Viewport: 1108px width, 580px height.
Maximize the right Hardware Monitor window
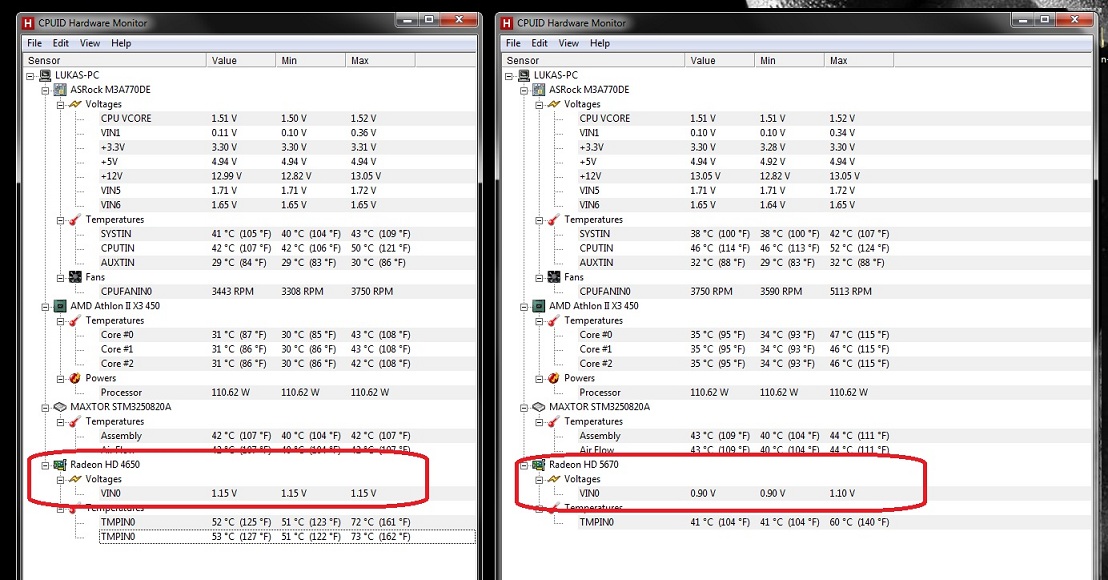click(1046, 20)
